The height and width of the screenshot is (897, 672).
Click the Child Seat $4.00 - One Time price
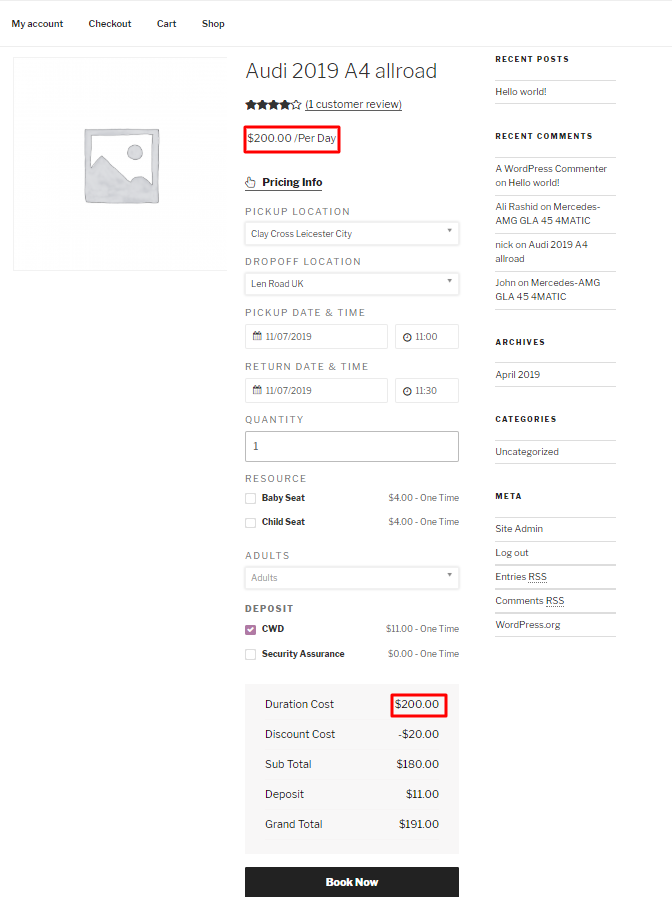click(x=424, y=522)
